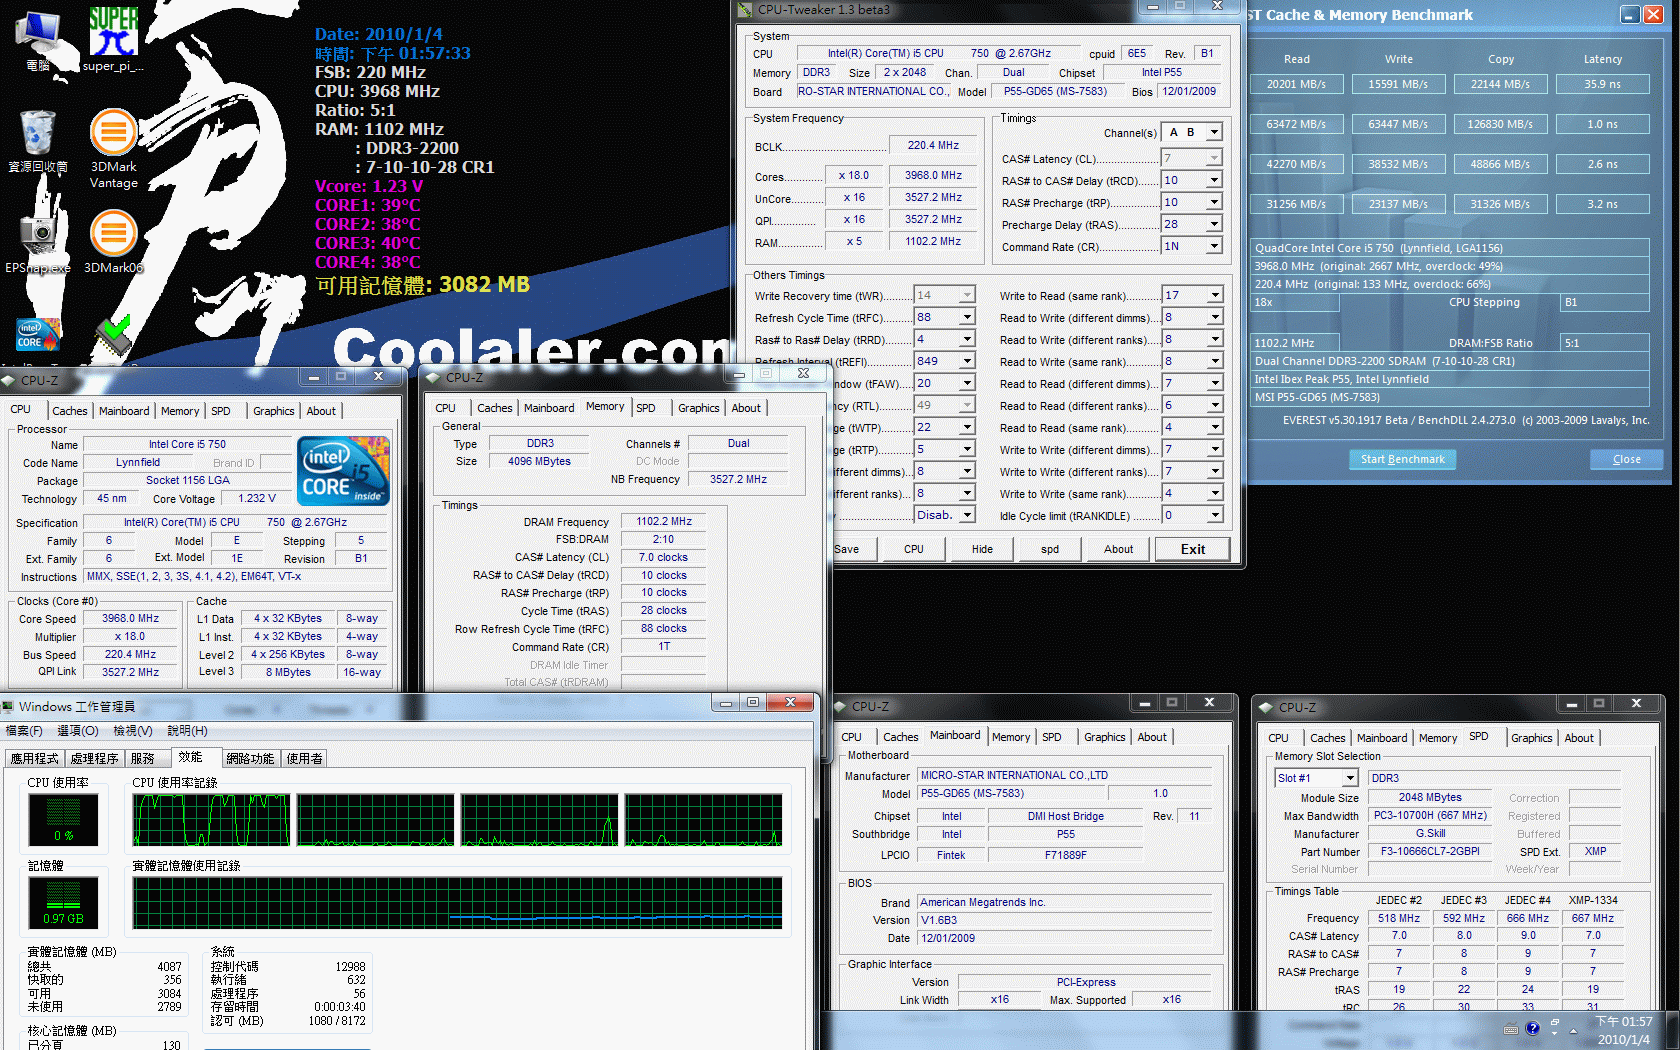
Task: Select the Intel Core flame desktop icon
Action: pyautogui.click(x=38, y=334)
